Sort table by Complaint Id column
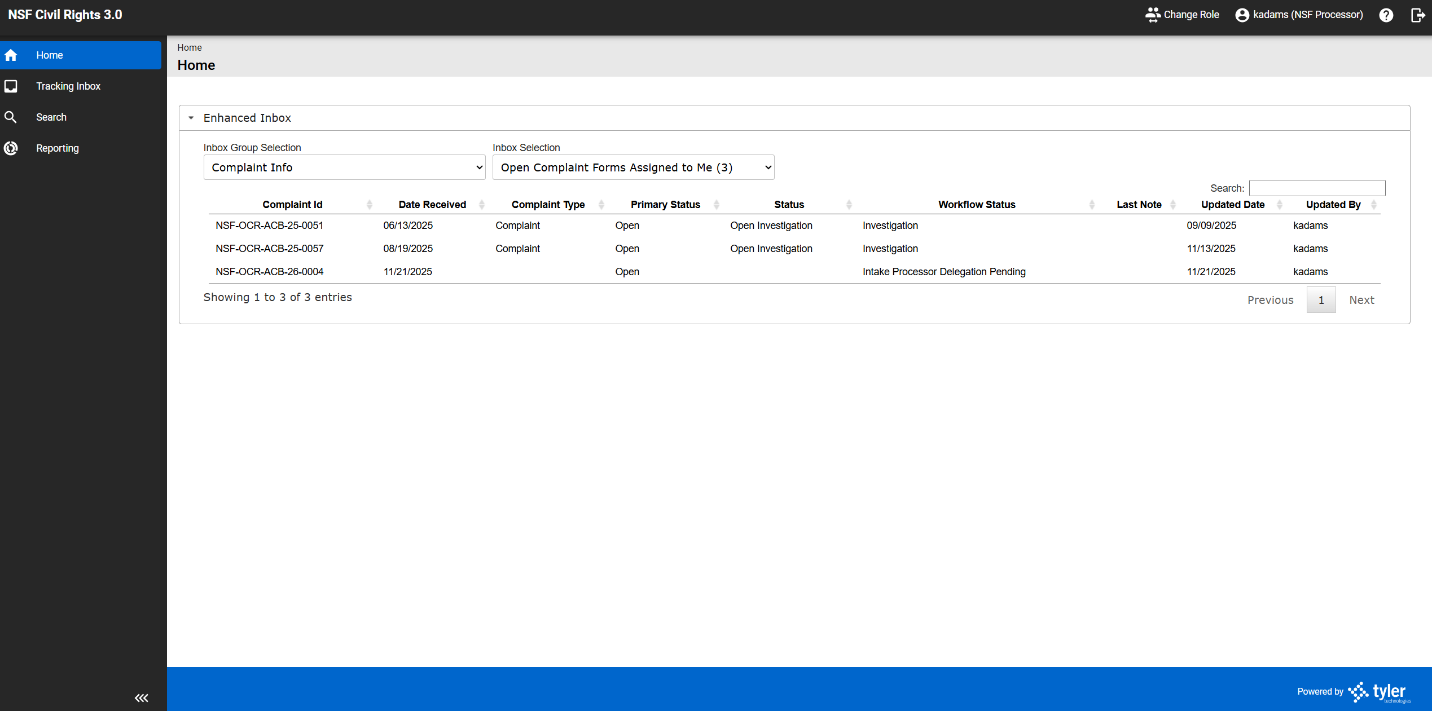The image size is (1432, 711). 292,205
